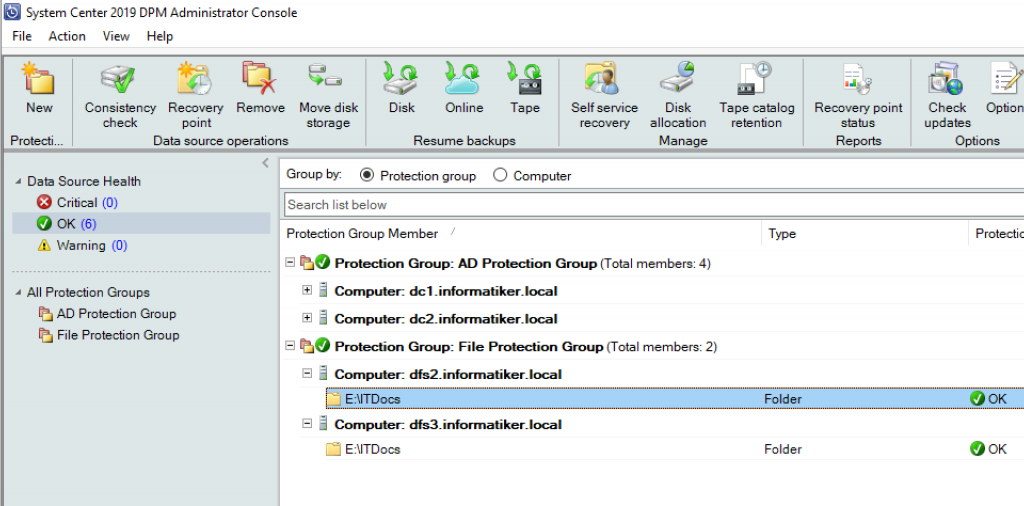Screen dimensions: 1024x506
Task: Select E:\ITDocs under dfs2 computer
Action: pos(372,399)
